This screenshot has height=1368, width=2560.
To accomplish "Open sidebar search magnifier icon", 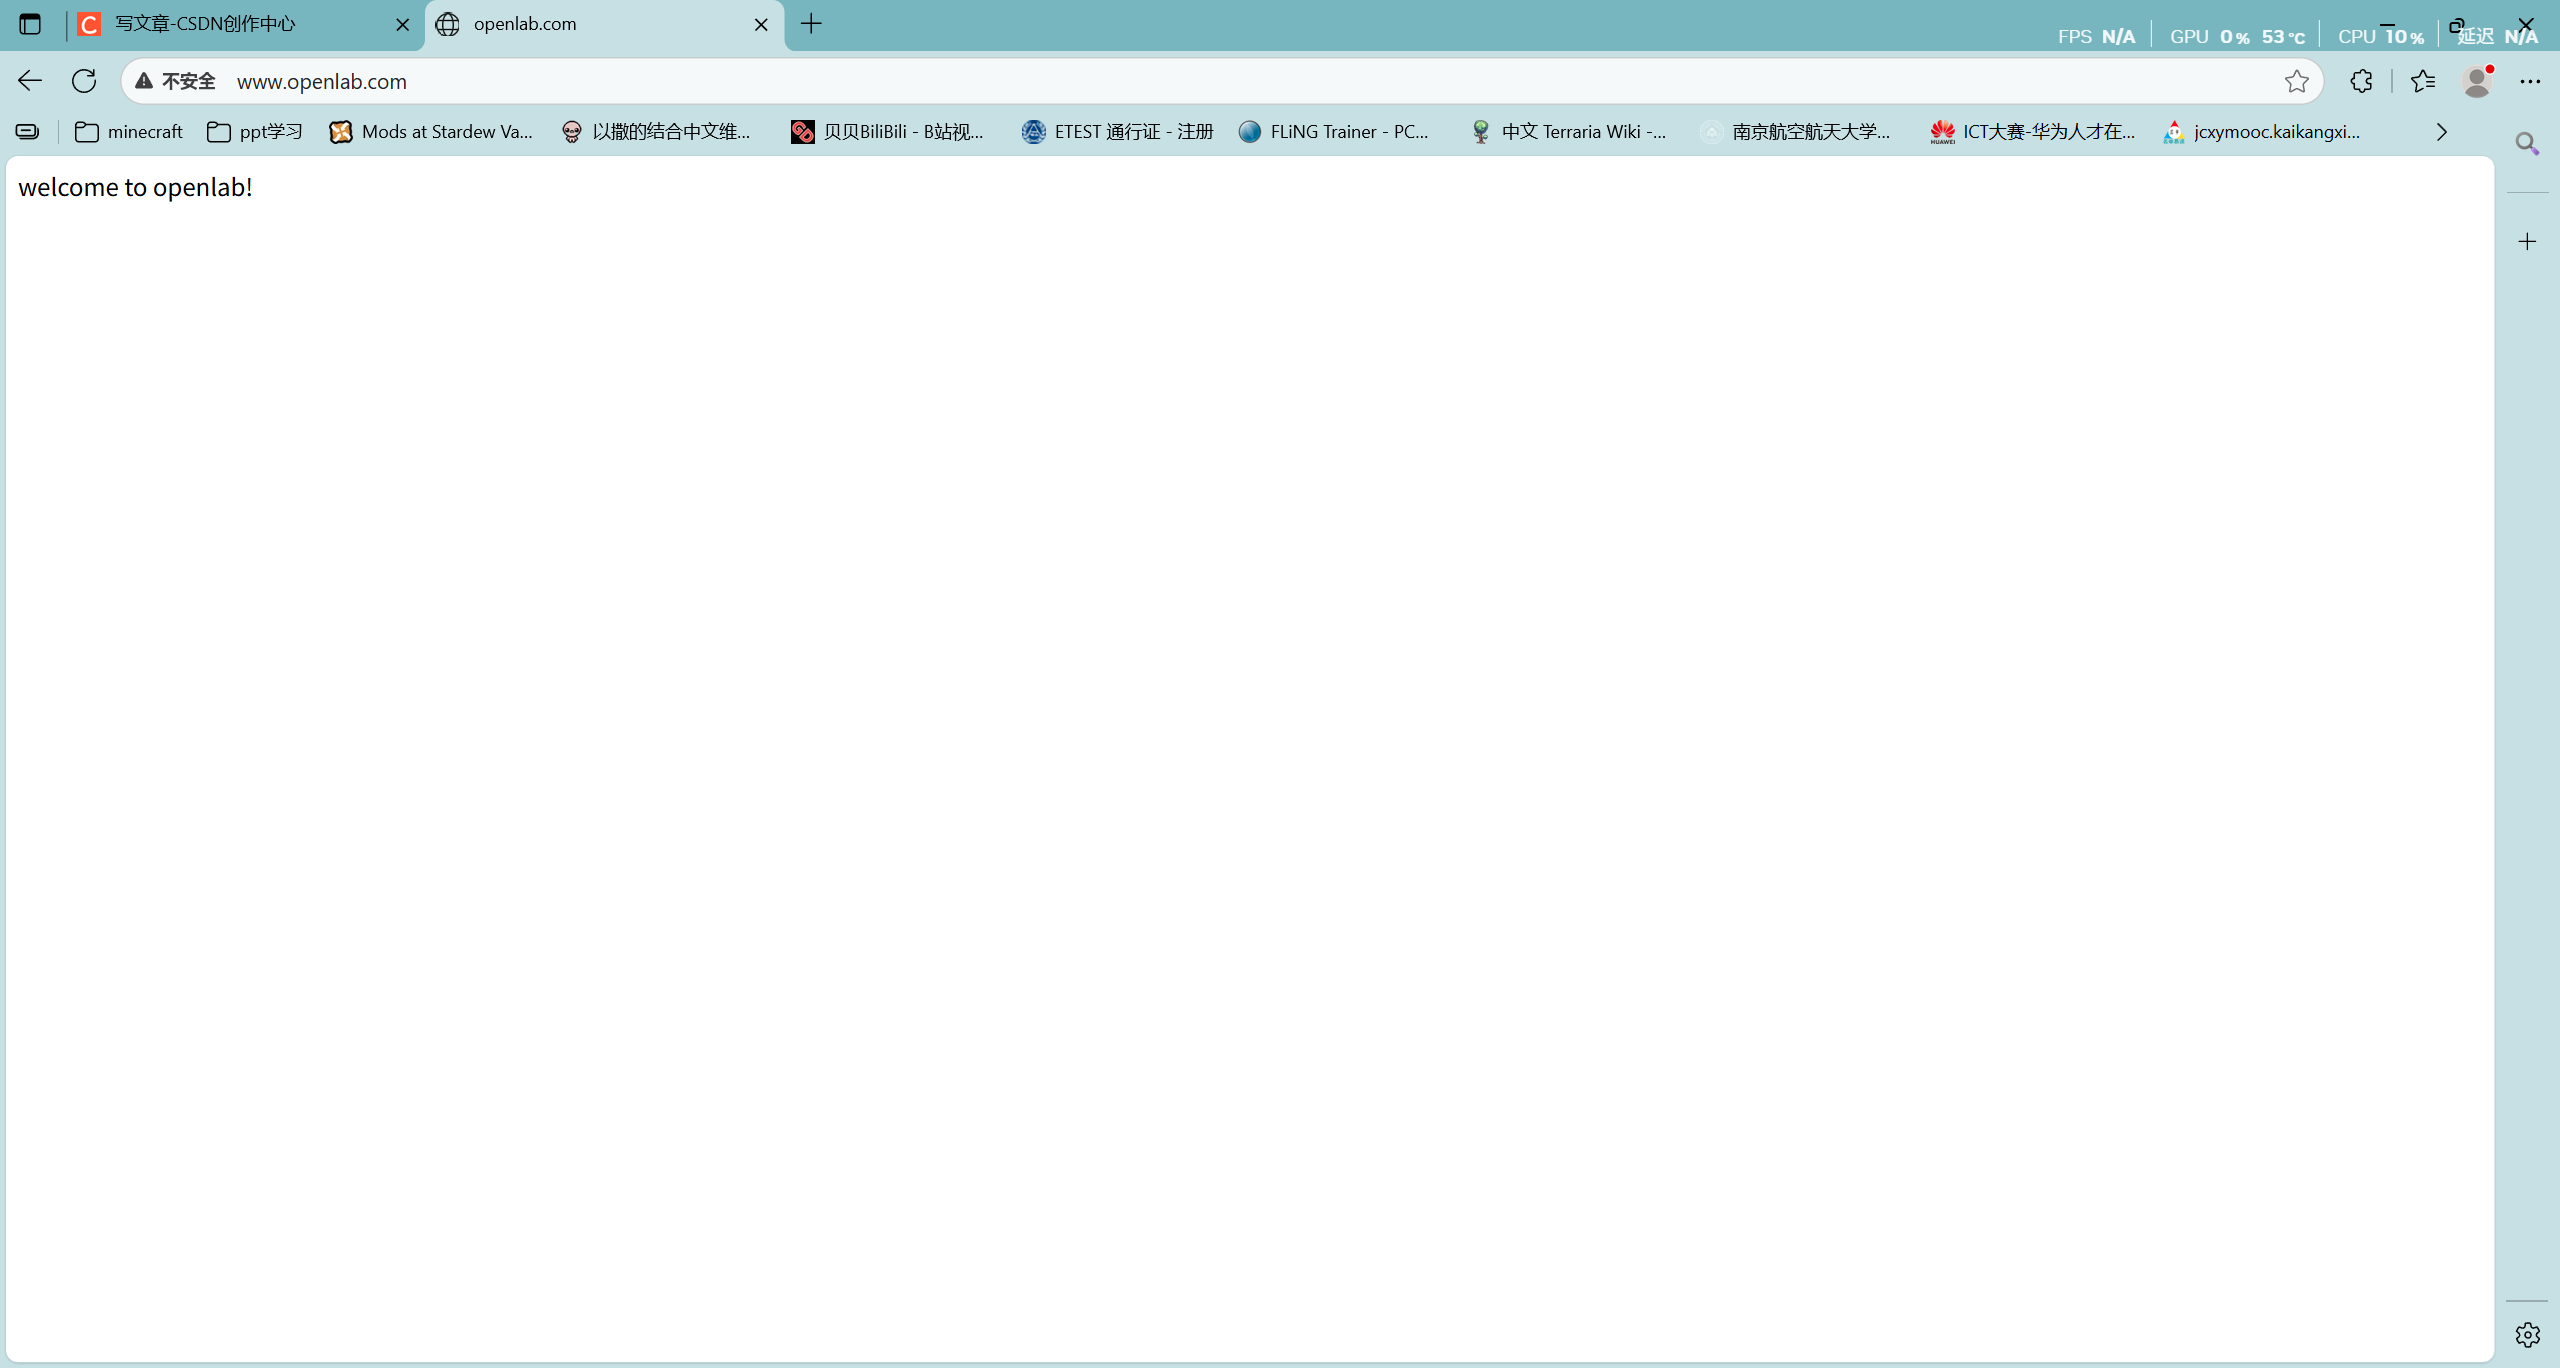I will pyautogui.click(x=2527, y=144).
